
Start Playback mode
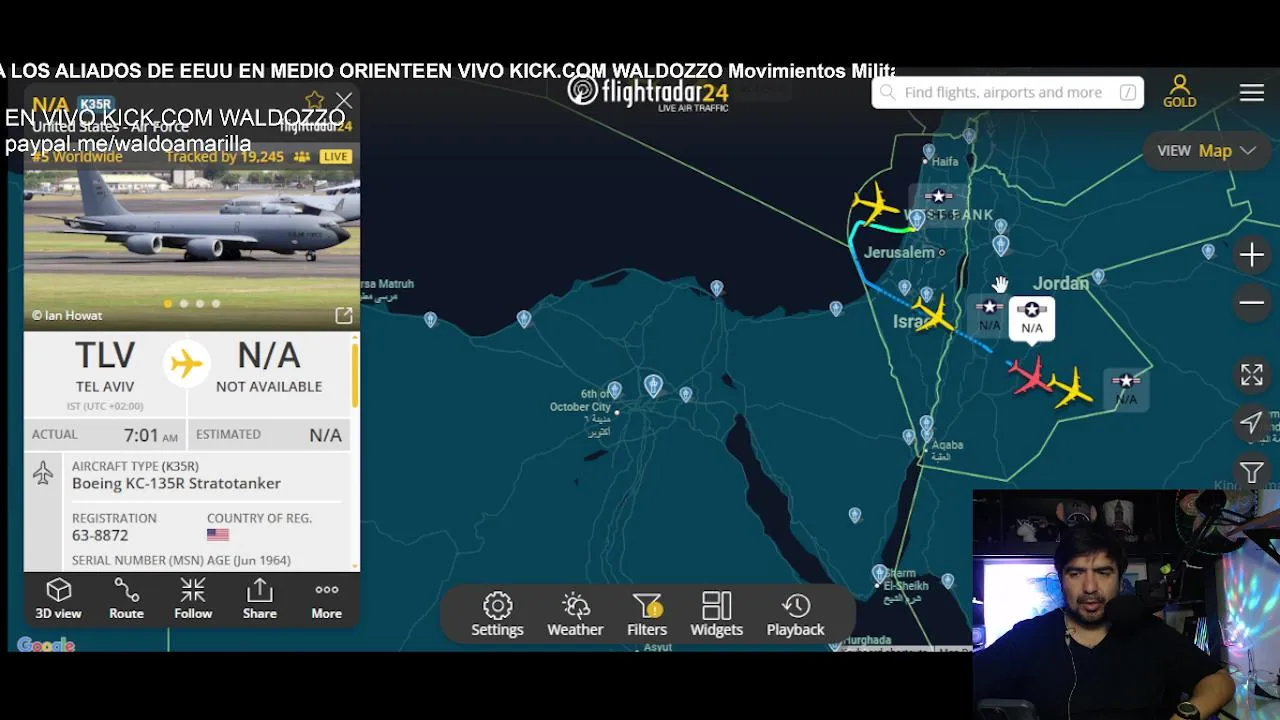[x=795, y=614]
